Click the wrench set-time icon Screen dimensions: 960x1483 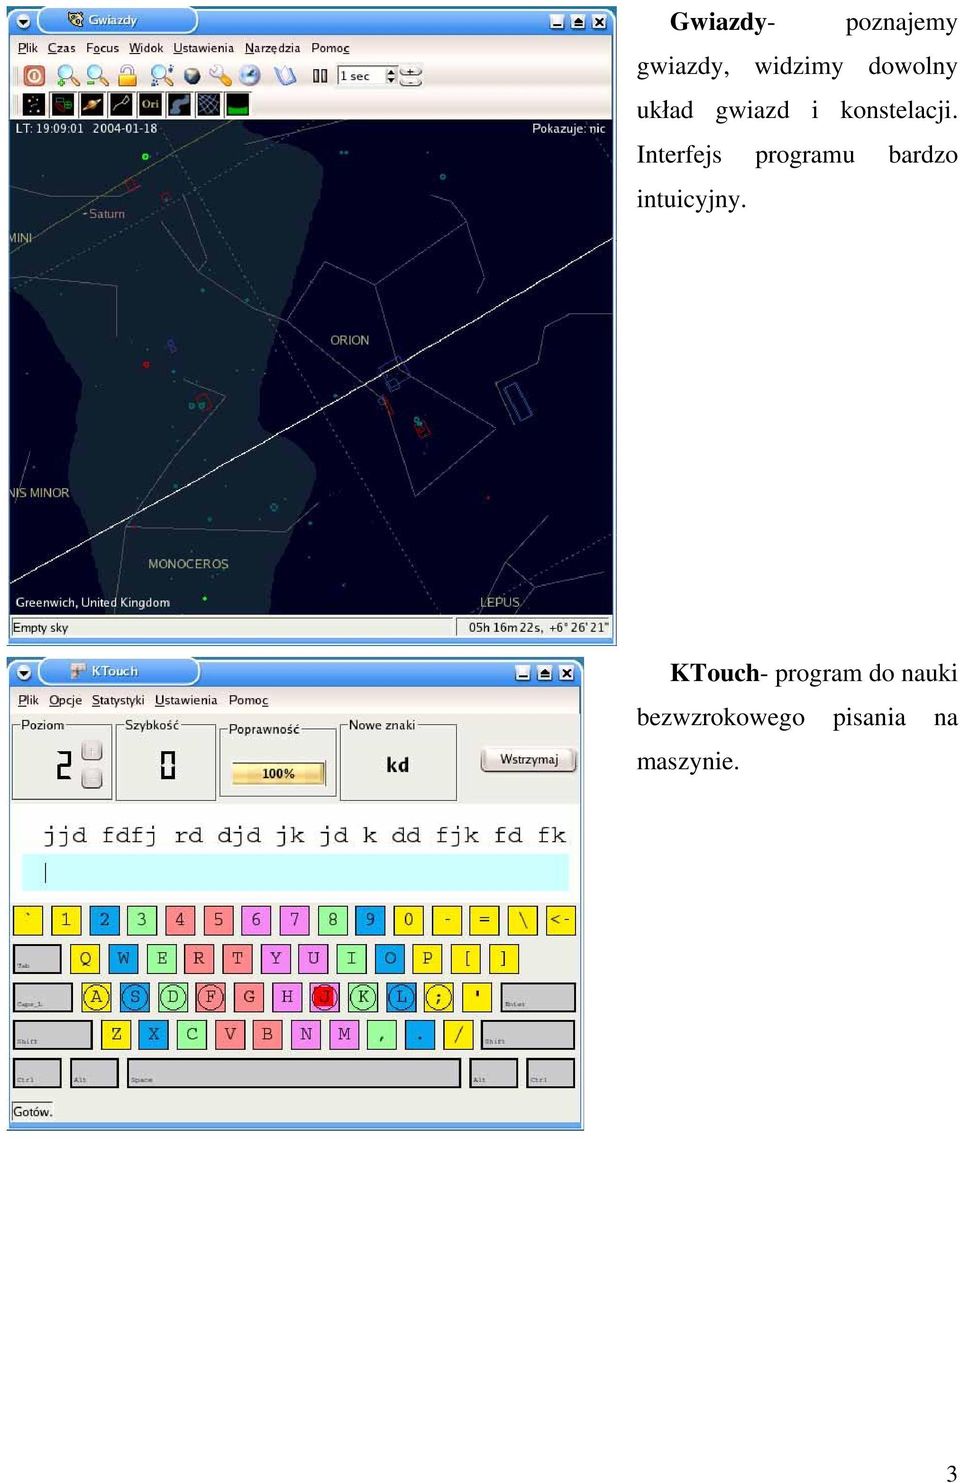coord(220,75)
